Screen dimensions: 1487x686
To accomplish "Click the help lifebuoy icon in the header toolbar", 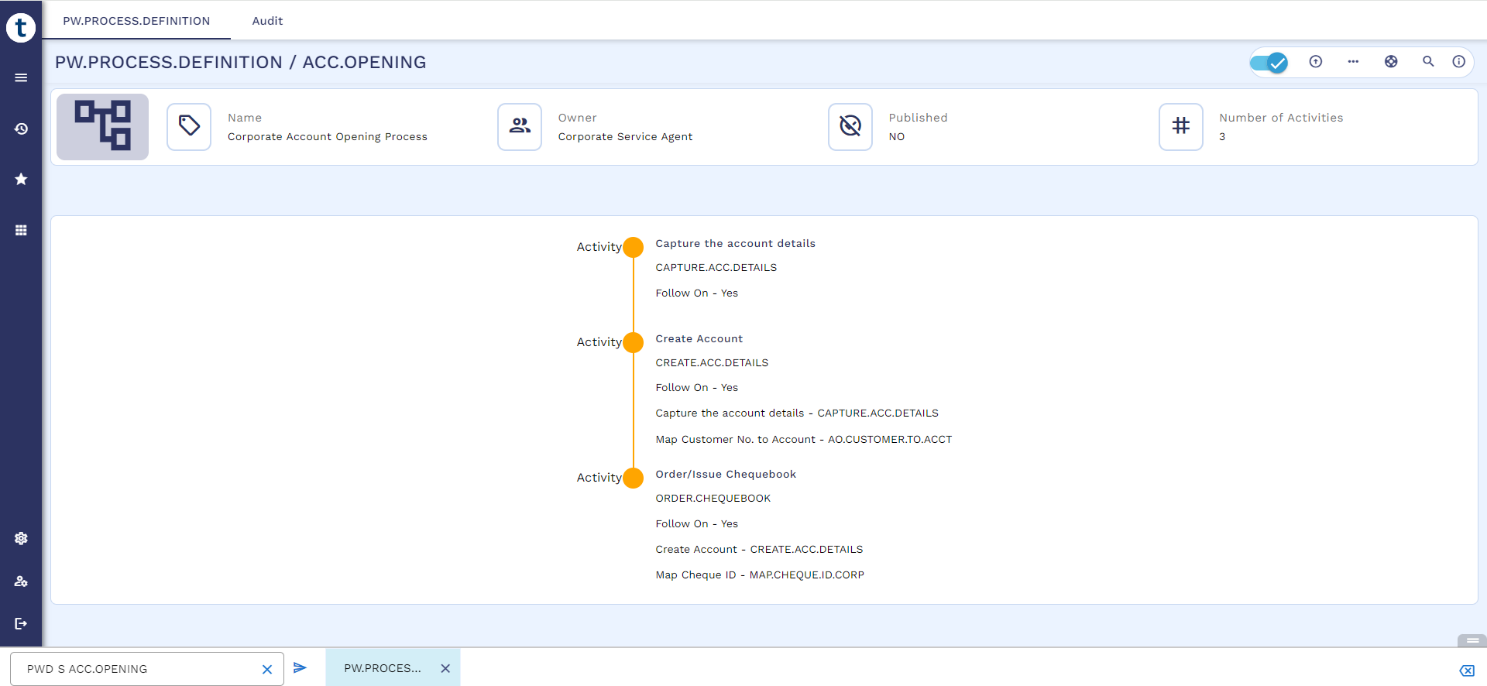I will [x=1390, y=62].
